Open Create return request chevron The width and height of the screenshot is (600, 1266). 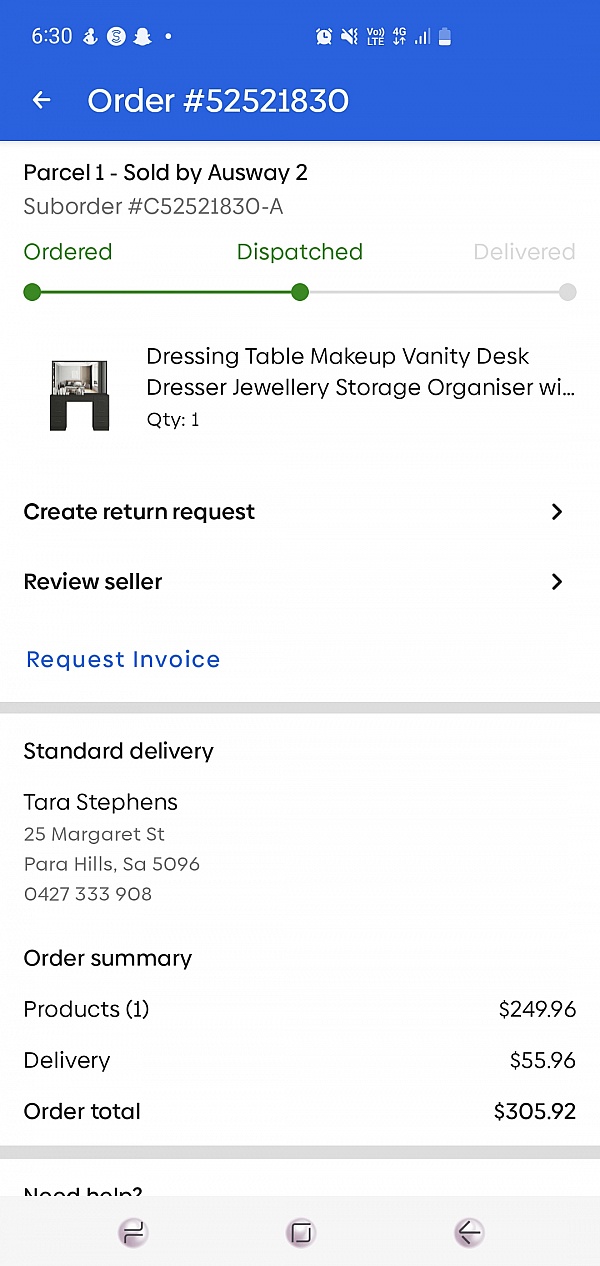click(x=557, y=512)
